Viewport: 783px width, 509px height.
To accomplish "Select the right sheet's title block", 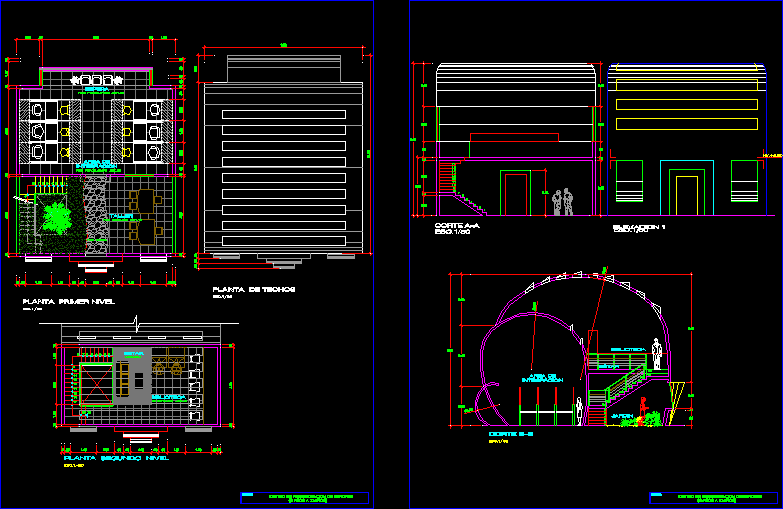I will [714, 496].
